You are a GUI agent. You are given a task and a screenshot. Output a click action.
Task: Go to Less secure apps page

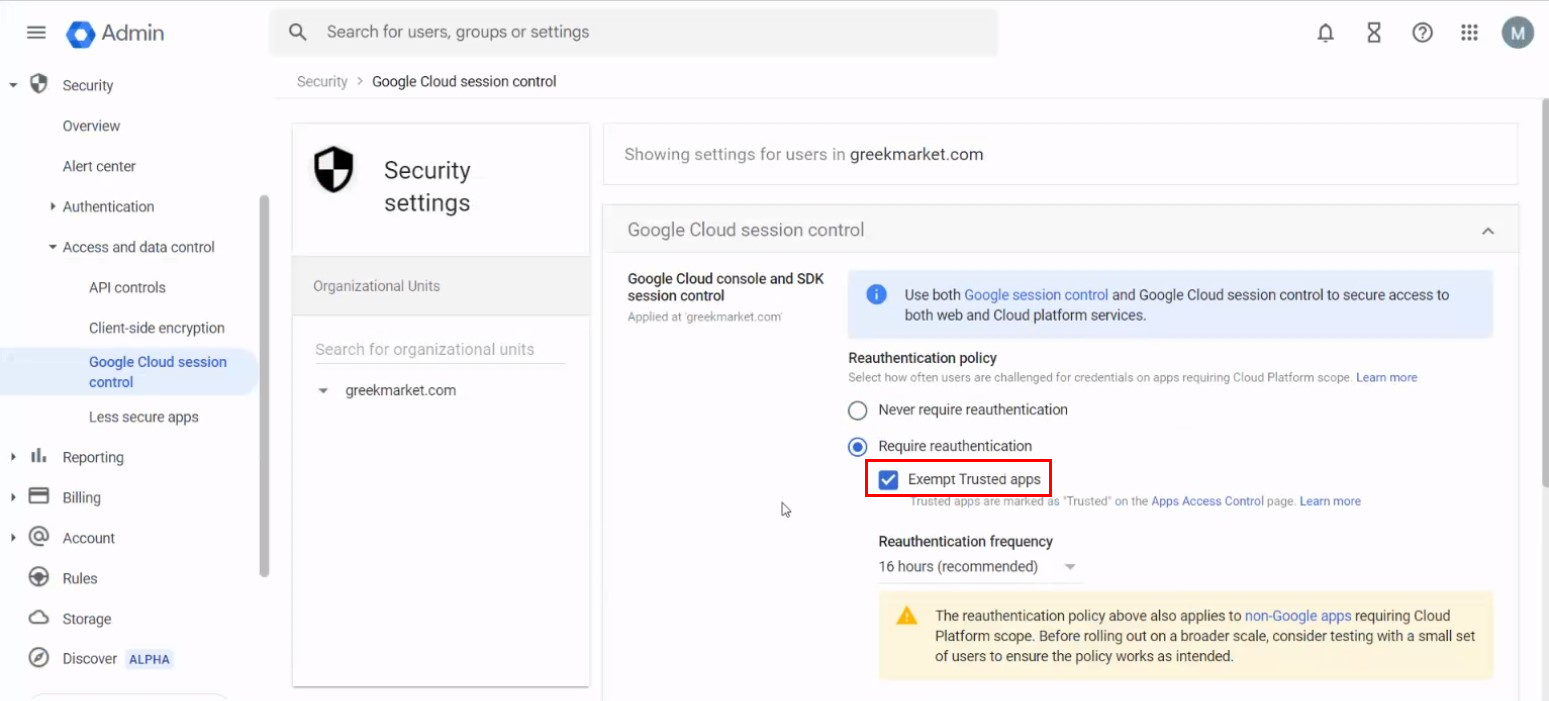click(143, 417)
